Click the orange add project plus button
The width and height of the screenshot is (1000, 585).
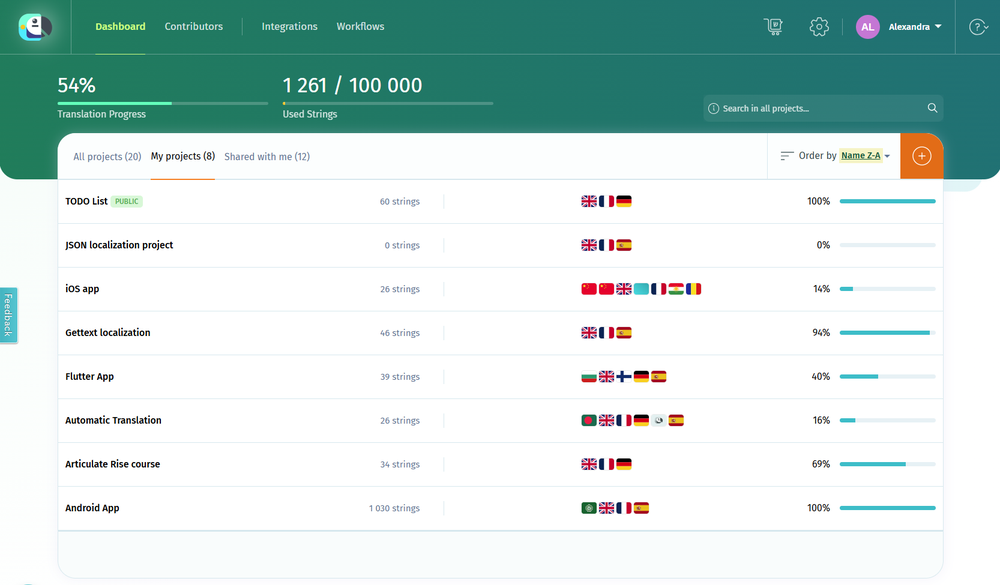(x=922, y=156)
